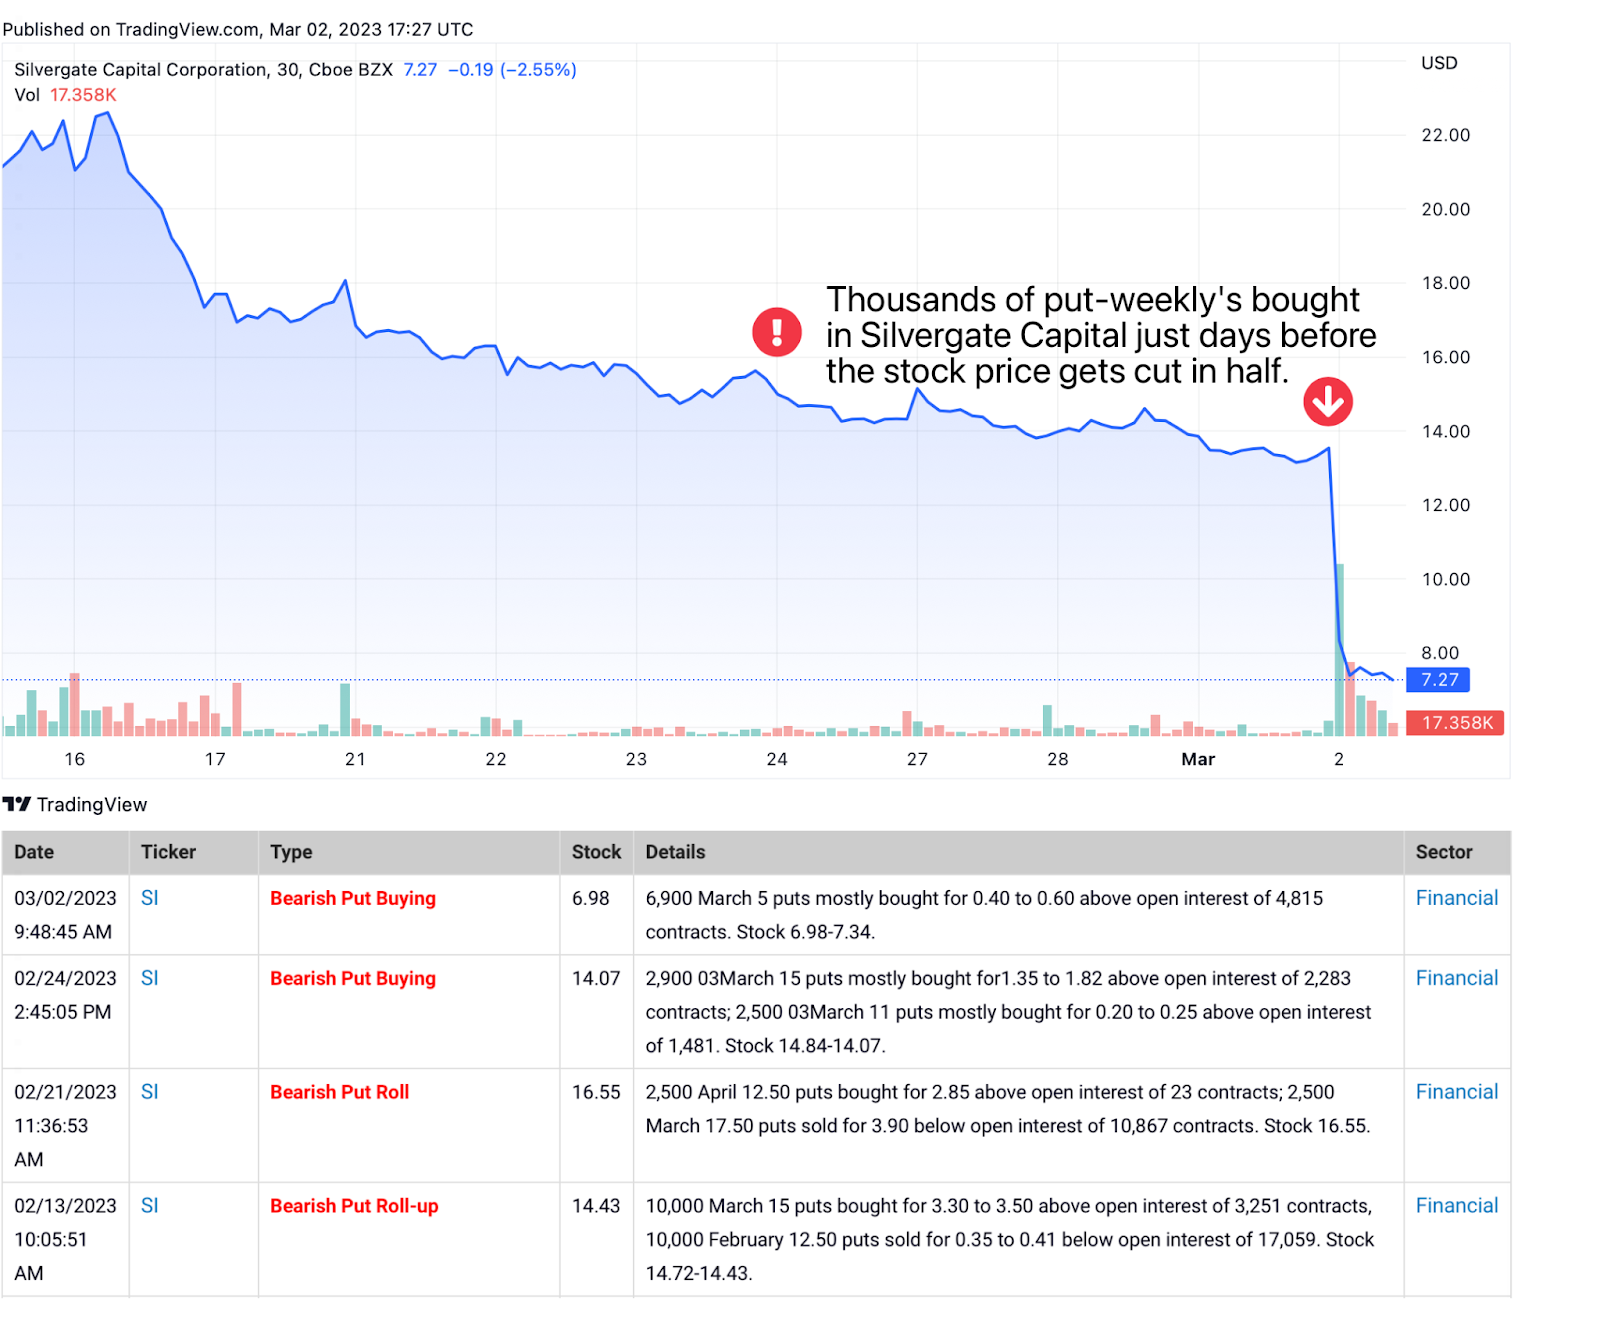Click the details text starting with 2,500 April 12.50 puts
The height and width of the screenshot is (1330, 1600).
click(x=1008, y=1109)
